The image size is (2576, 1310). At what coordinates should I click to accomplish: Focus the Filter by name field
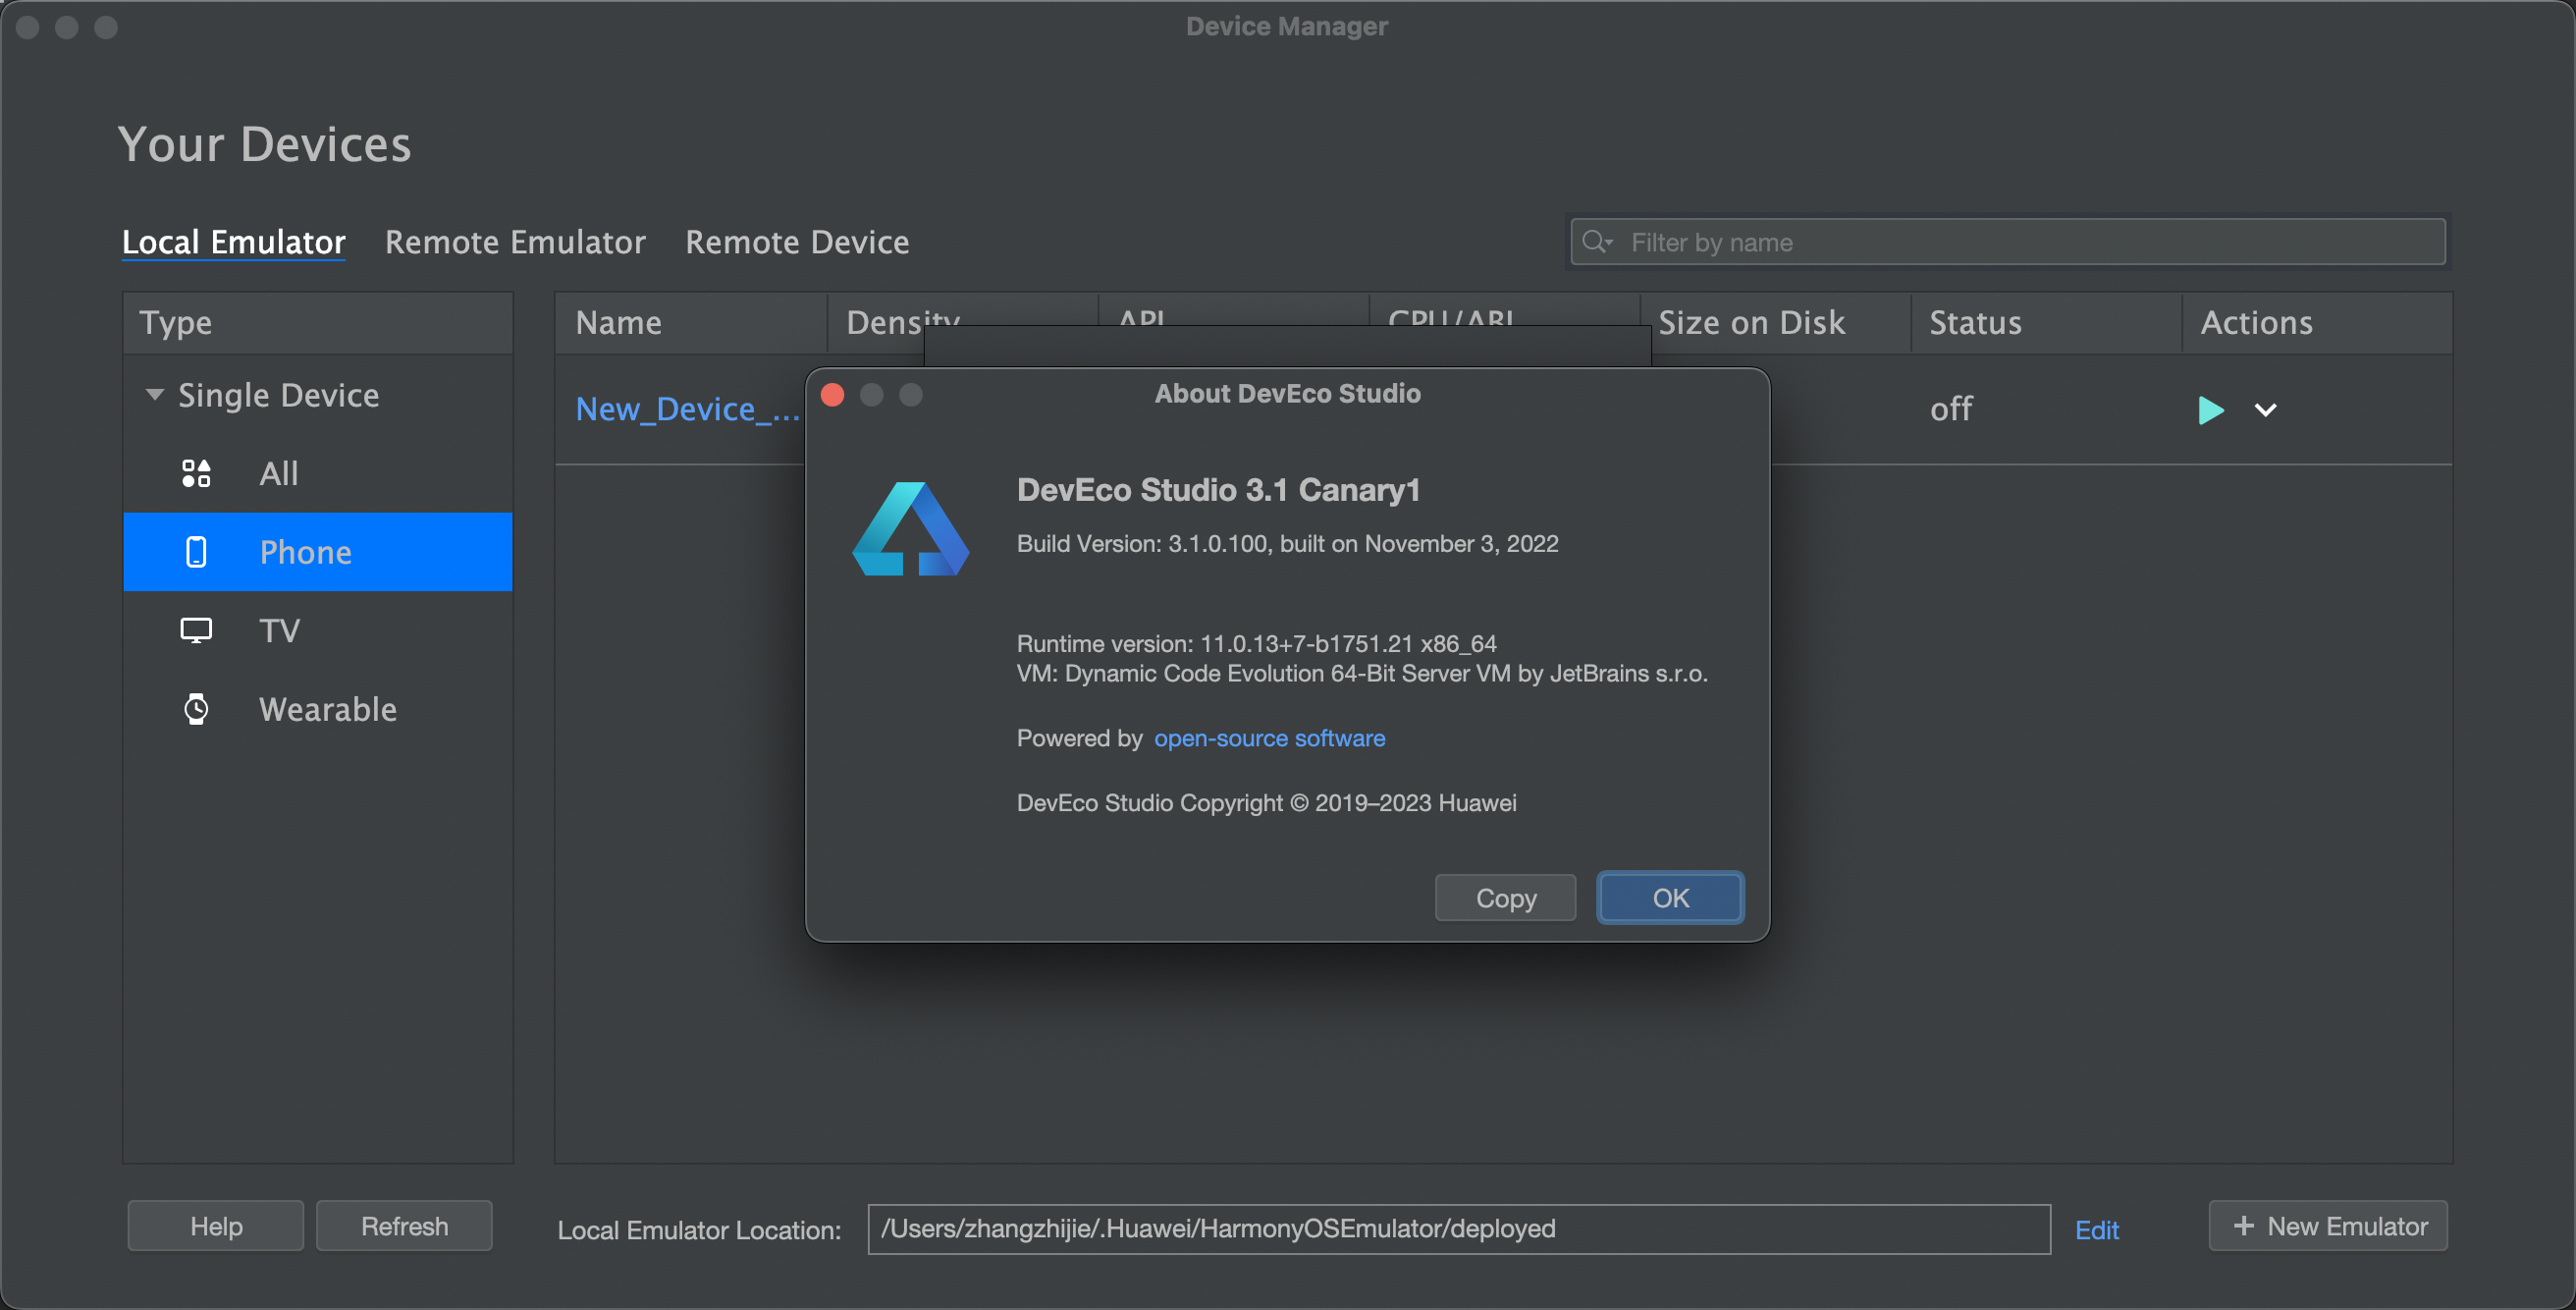(2008, 242)
